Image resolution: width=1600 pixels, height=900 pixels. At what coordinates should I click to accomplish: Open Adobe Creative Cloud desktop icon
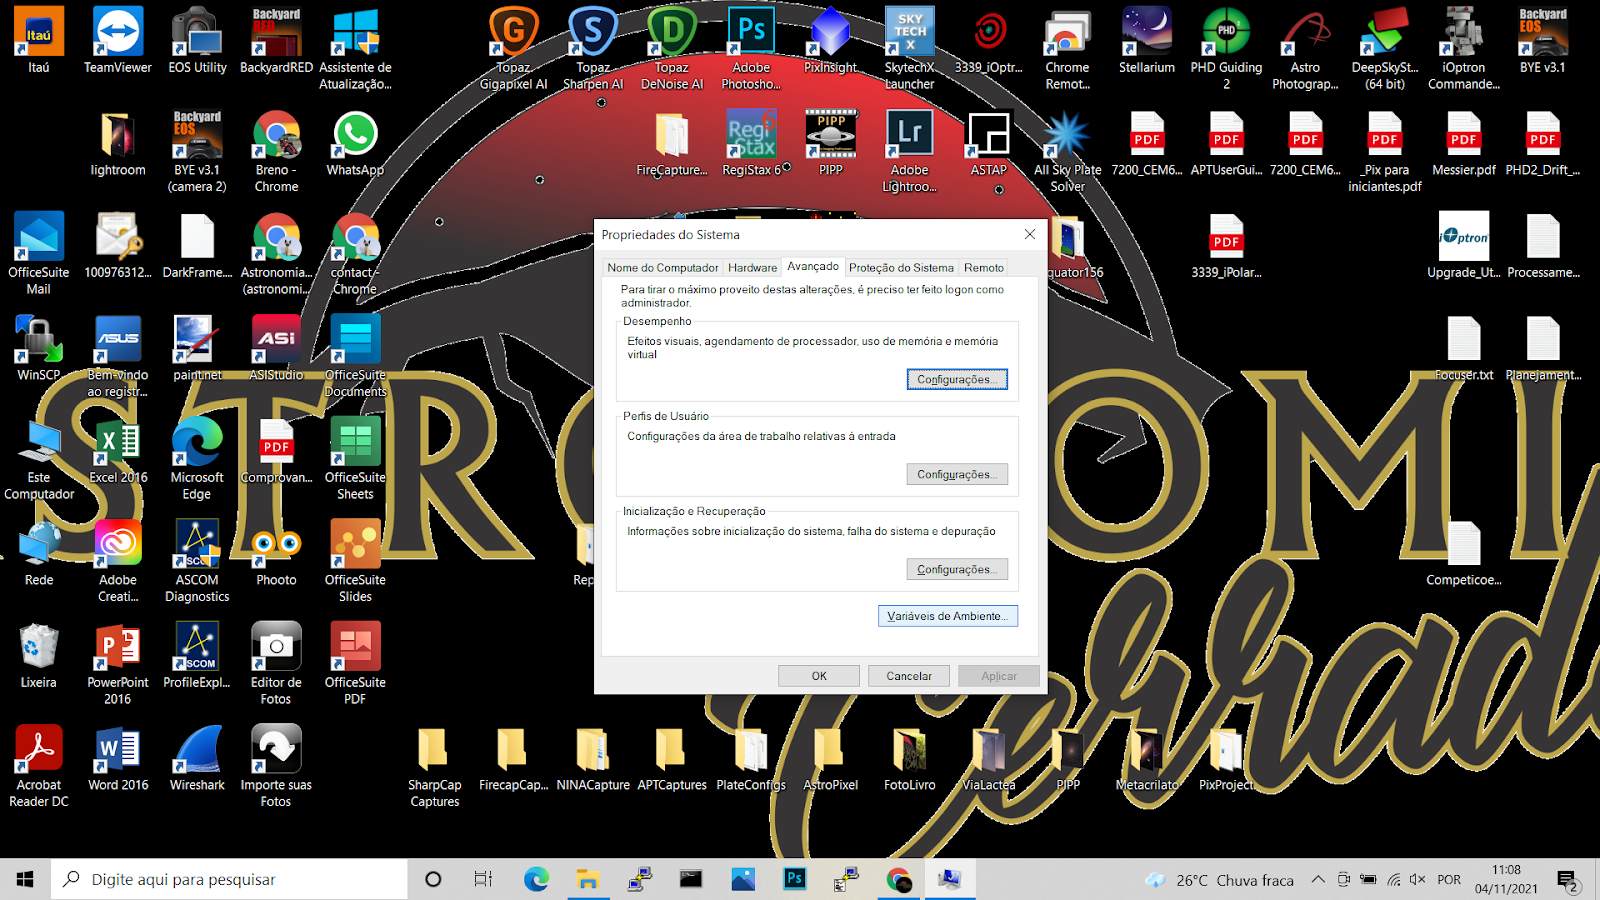coord(118,561)
